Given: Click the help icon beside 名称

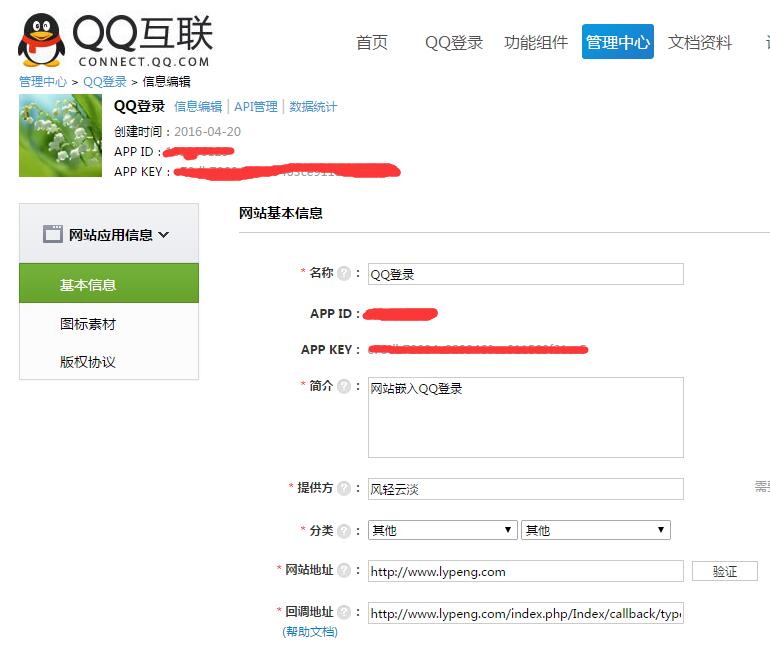Looking at the screenshot, I should point(344,273).
